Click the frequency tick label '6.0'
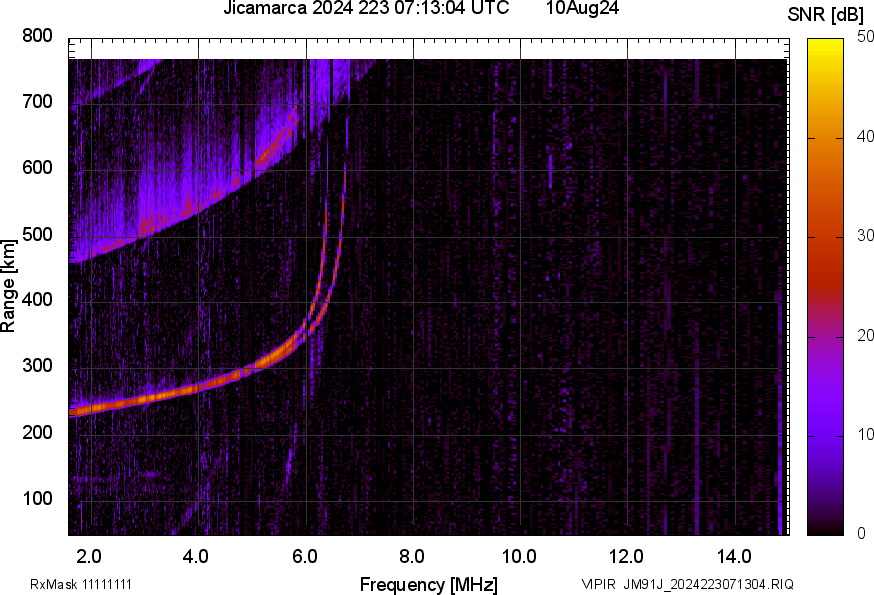The height and width of the screenshot is (595, 874). (304, 557)
